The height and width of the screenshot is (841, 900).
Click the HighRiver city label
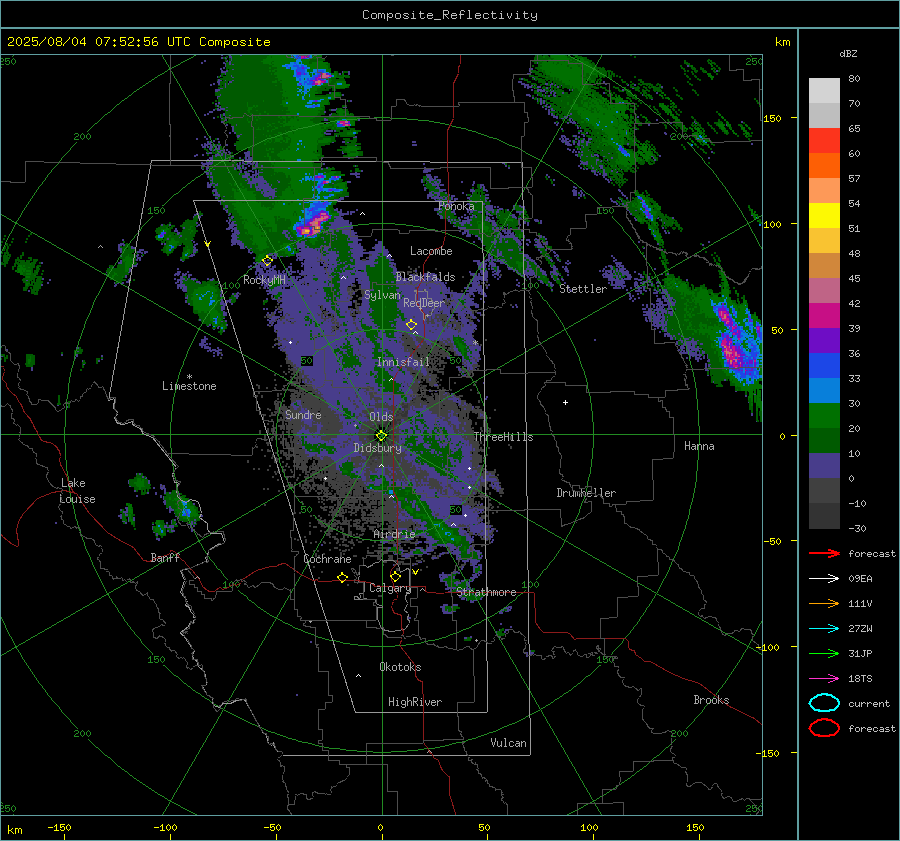415,702
